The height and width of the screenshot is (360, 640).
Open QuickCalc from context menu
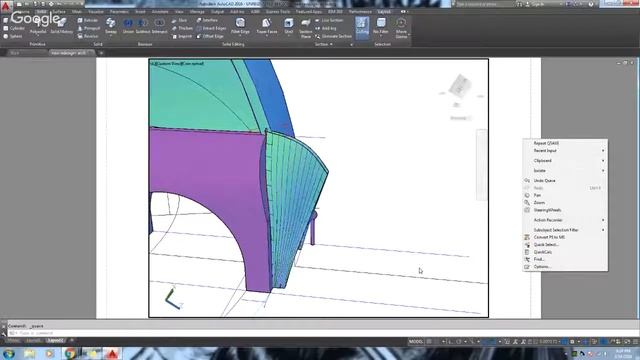[565, 252]
